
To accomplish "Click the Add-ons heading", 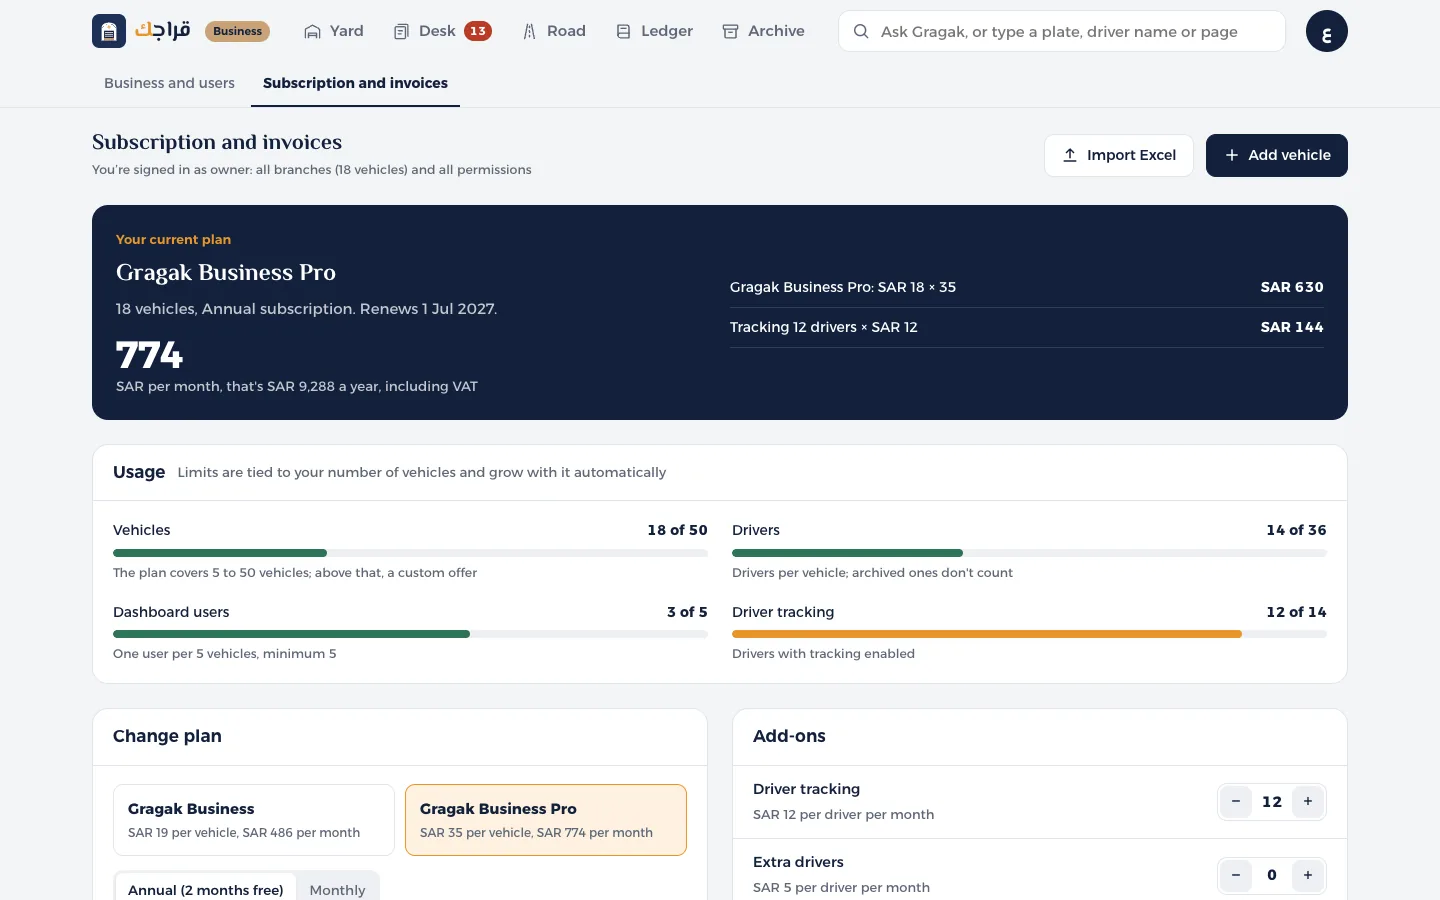I will click(789, 736).
